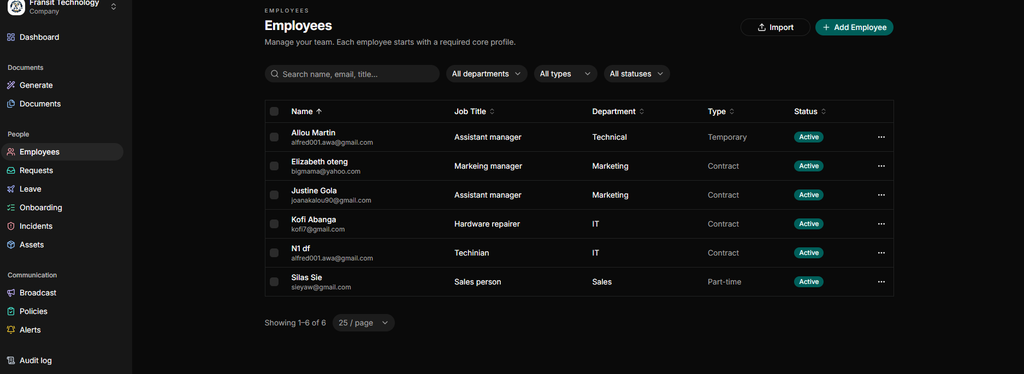Sort by Department column
Screen dimensions: 1024x374
click(x=618, y=112)
